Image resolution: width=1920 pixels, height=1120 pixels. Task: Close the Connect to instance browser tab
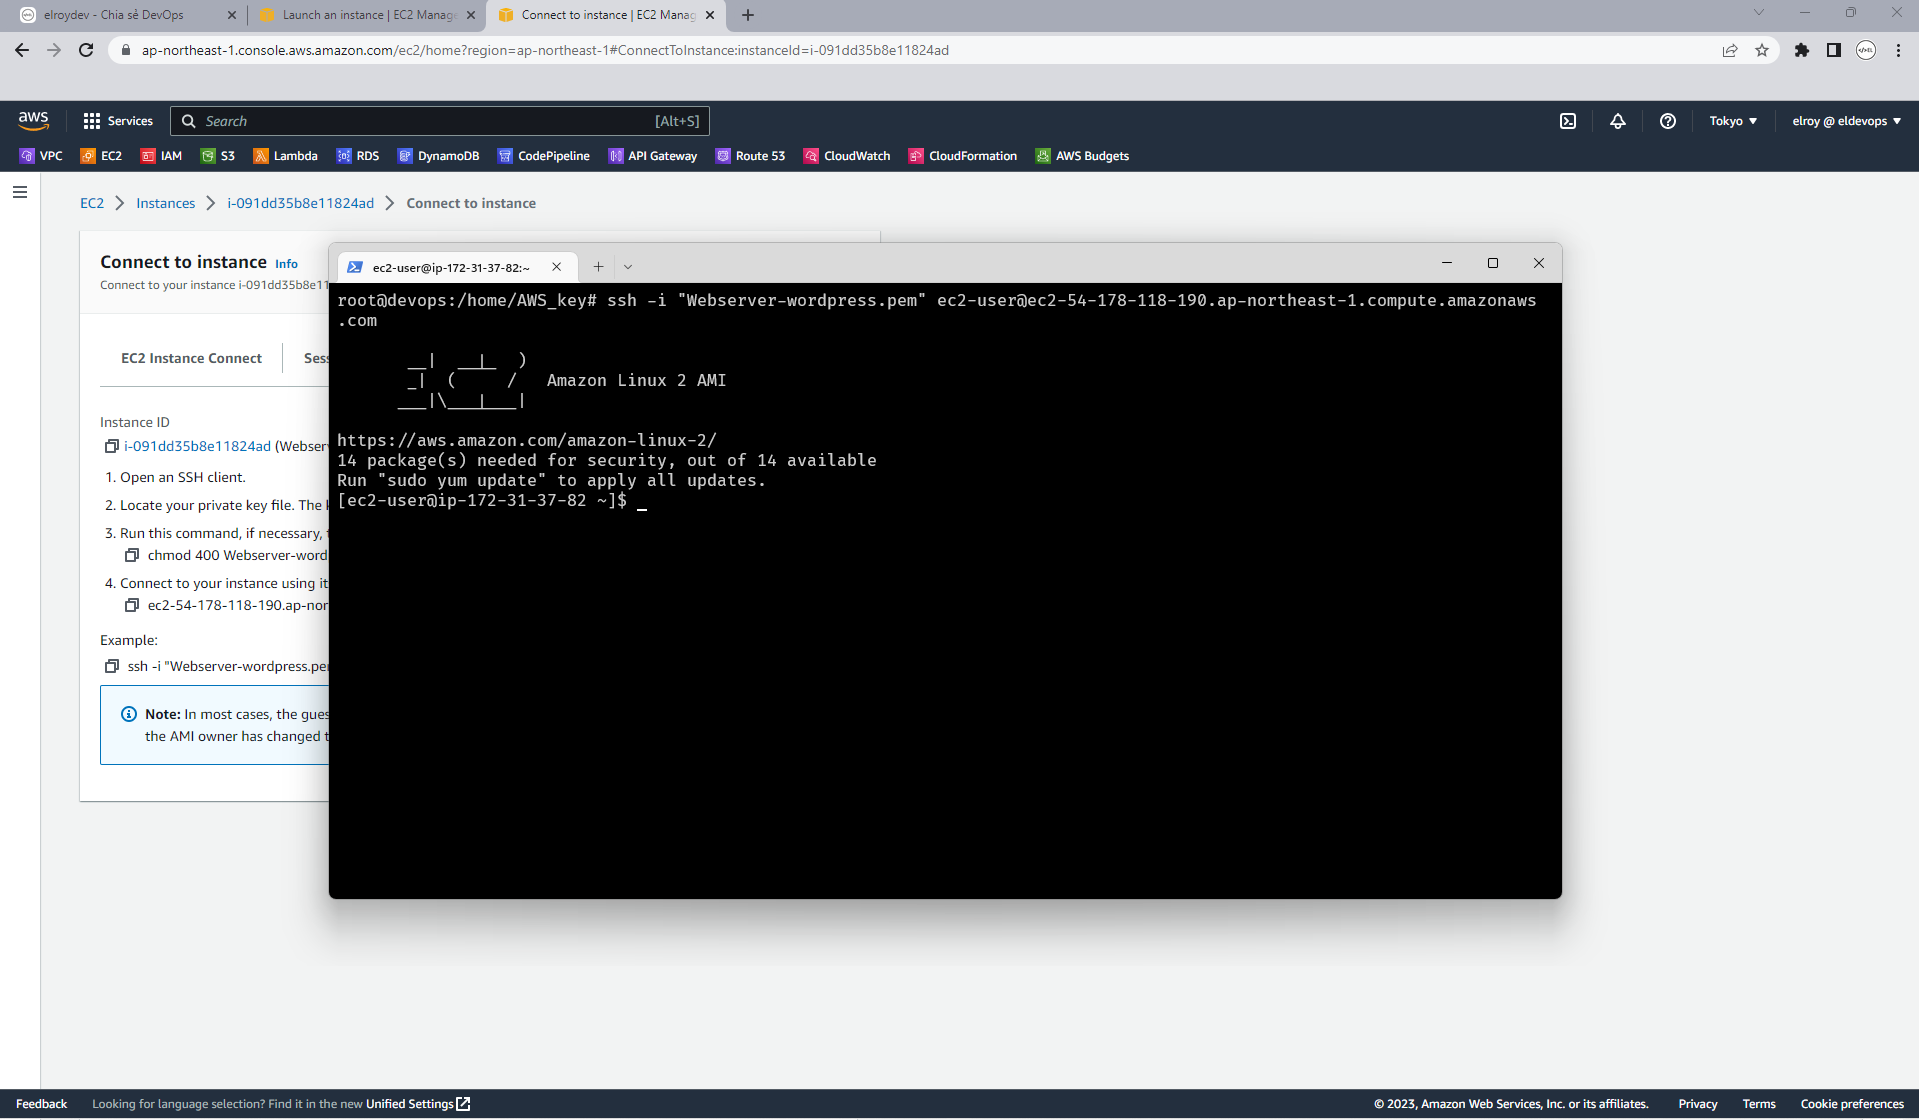(x=710, y=15)
